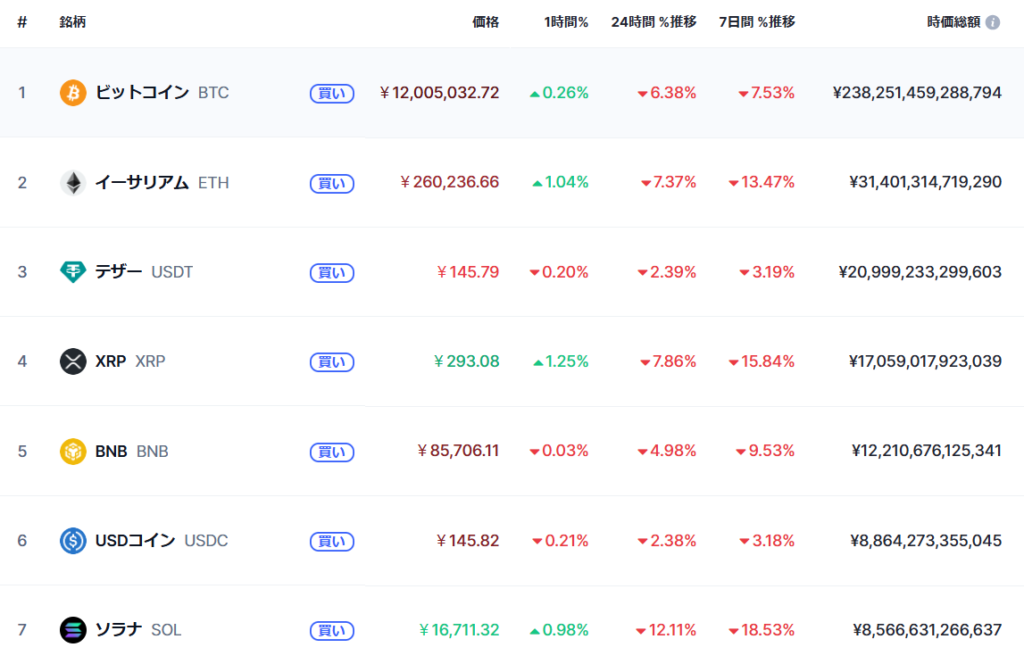This screenshot has width=1024, height=664.
Task: Sort by the # rank column header
Action: (x=22, y=22)
